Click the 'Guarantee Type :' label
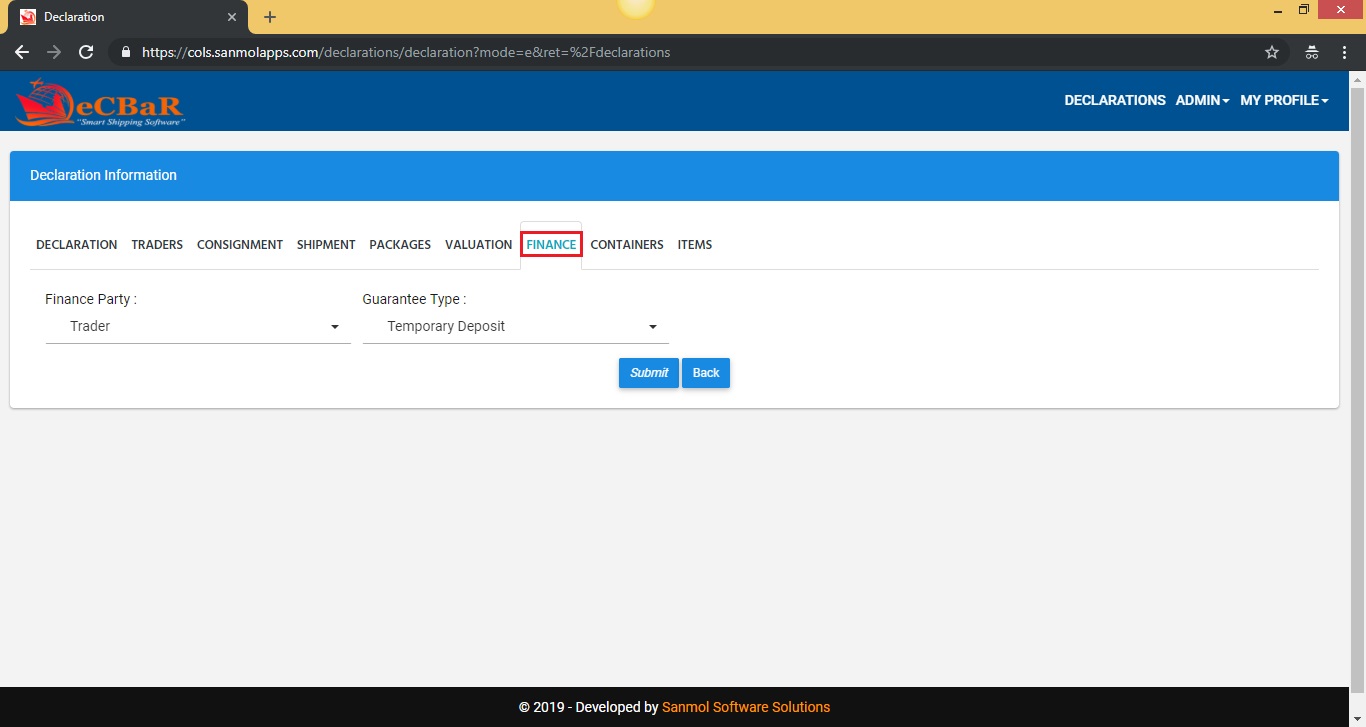 (x=414, y=299)
